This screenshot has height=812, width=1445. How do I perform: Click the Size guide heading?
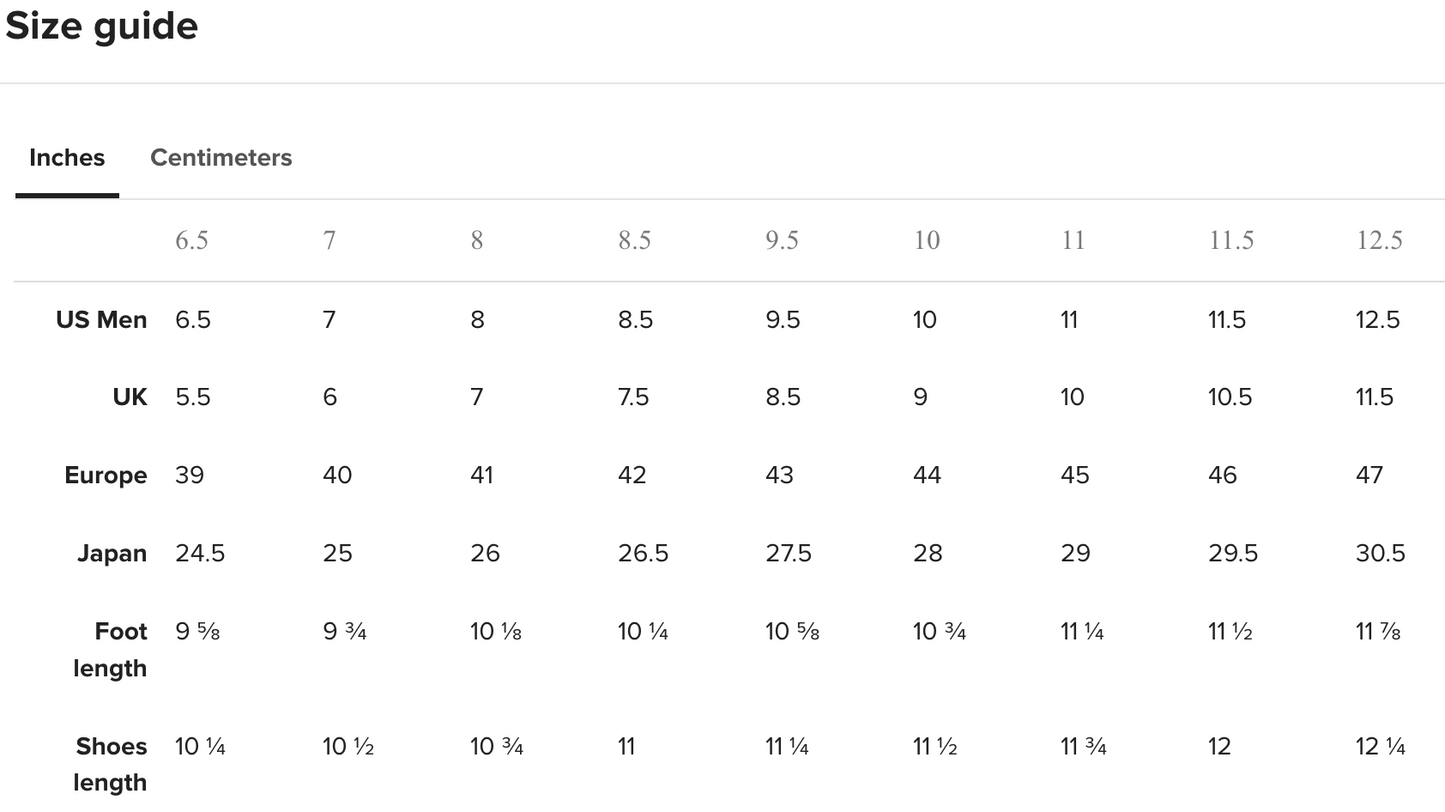pos(102,26)
